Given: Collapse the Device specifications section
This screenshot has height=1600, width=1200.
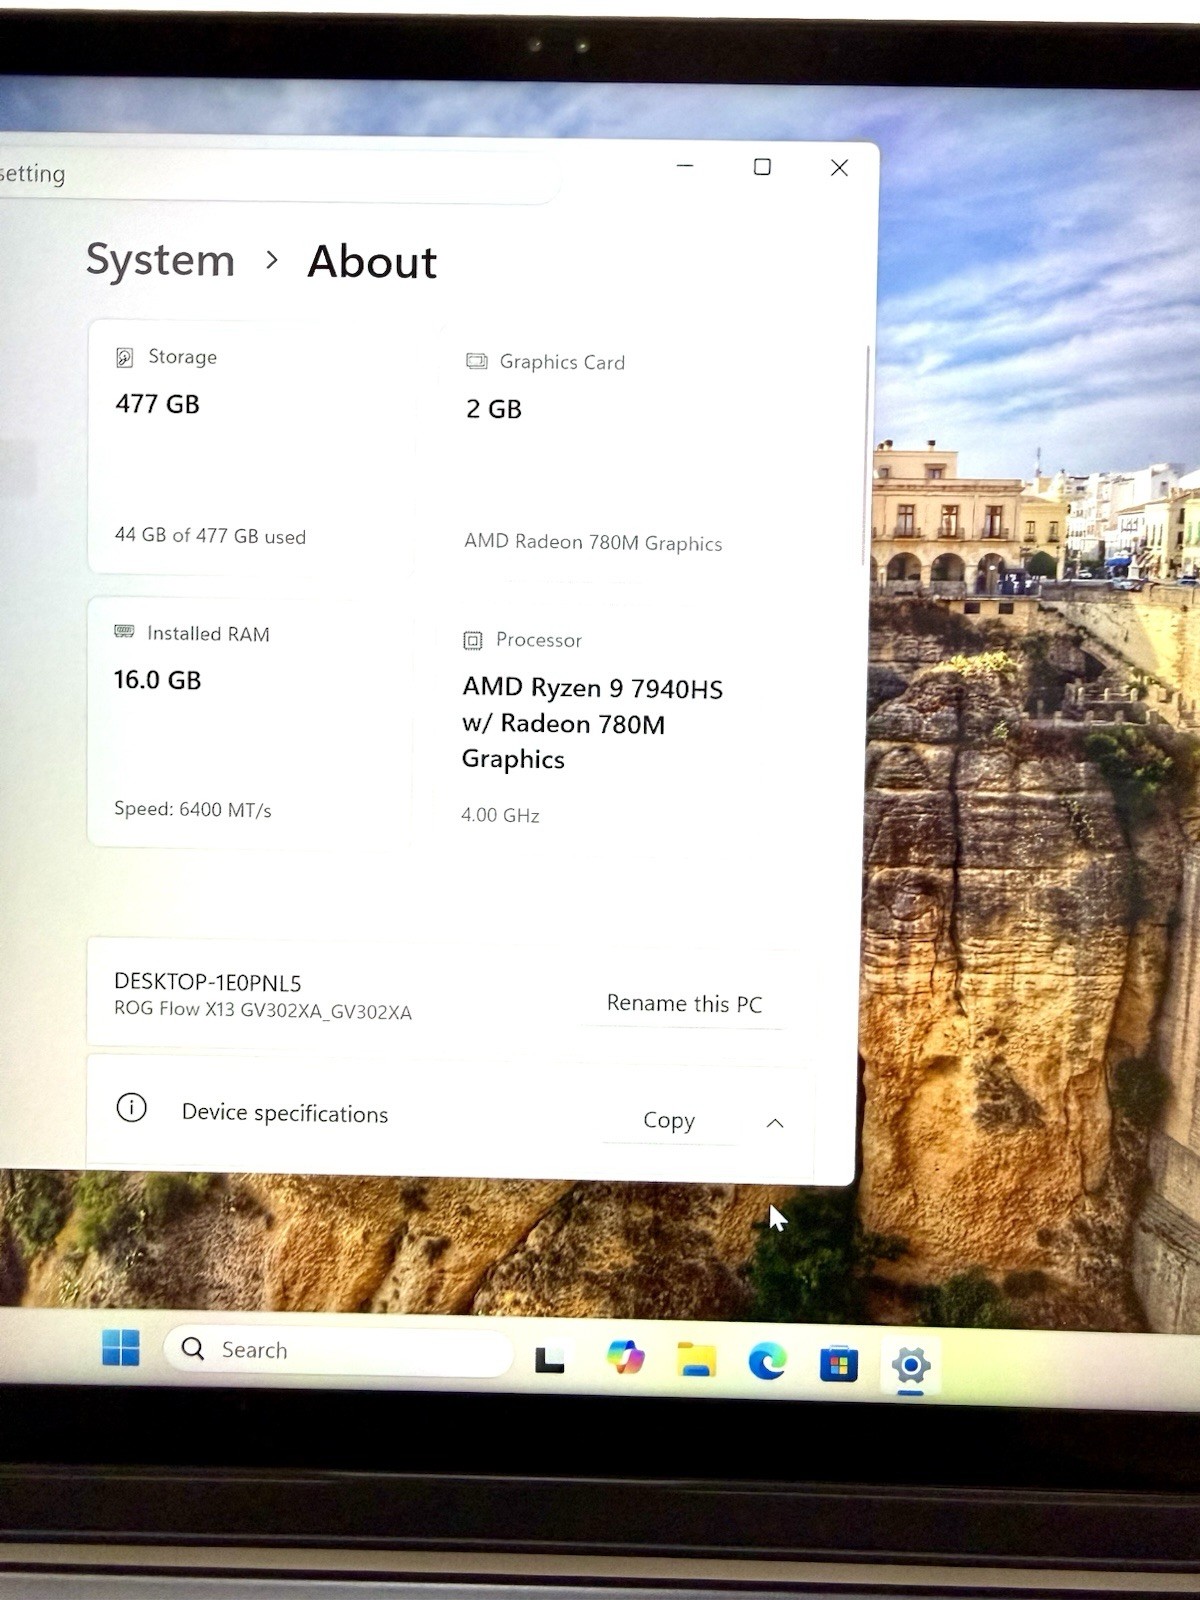Looking at the screenshot, I should 774,1123.
